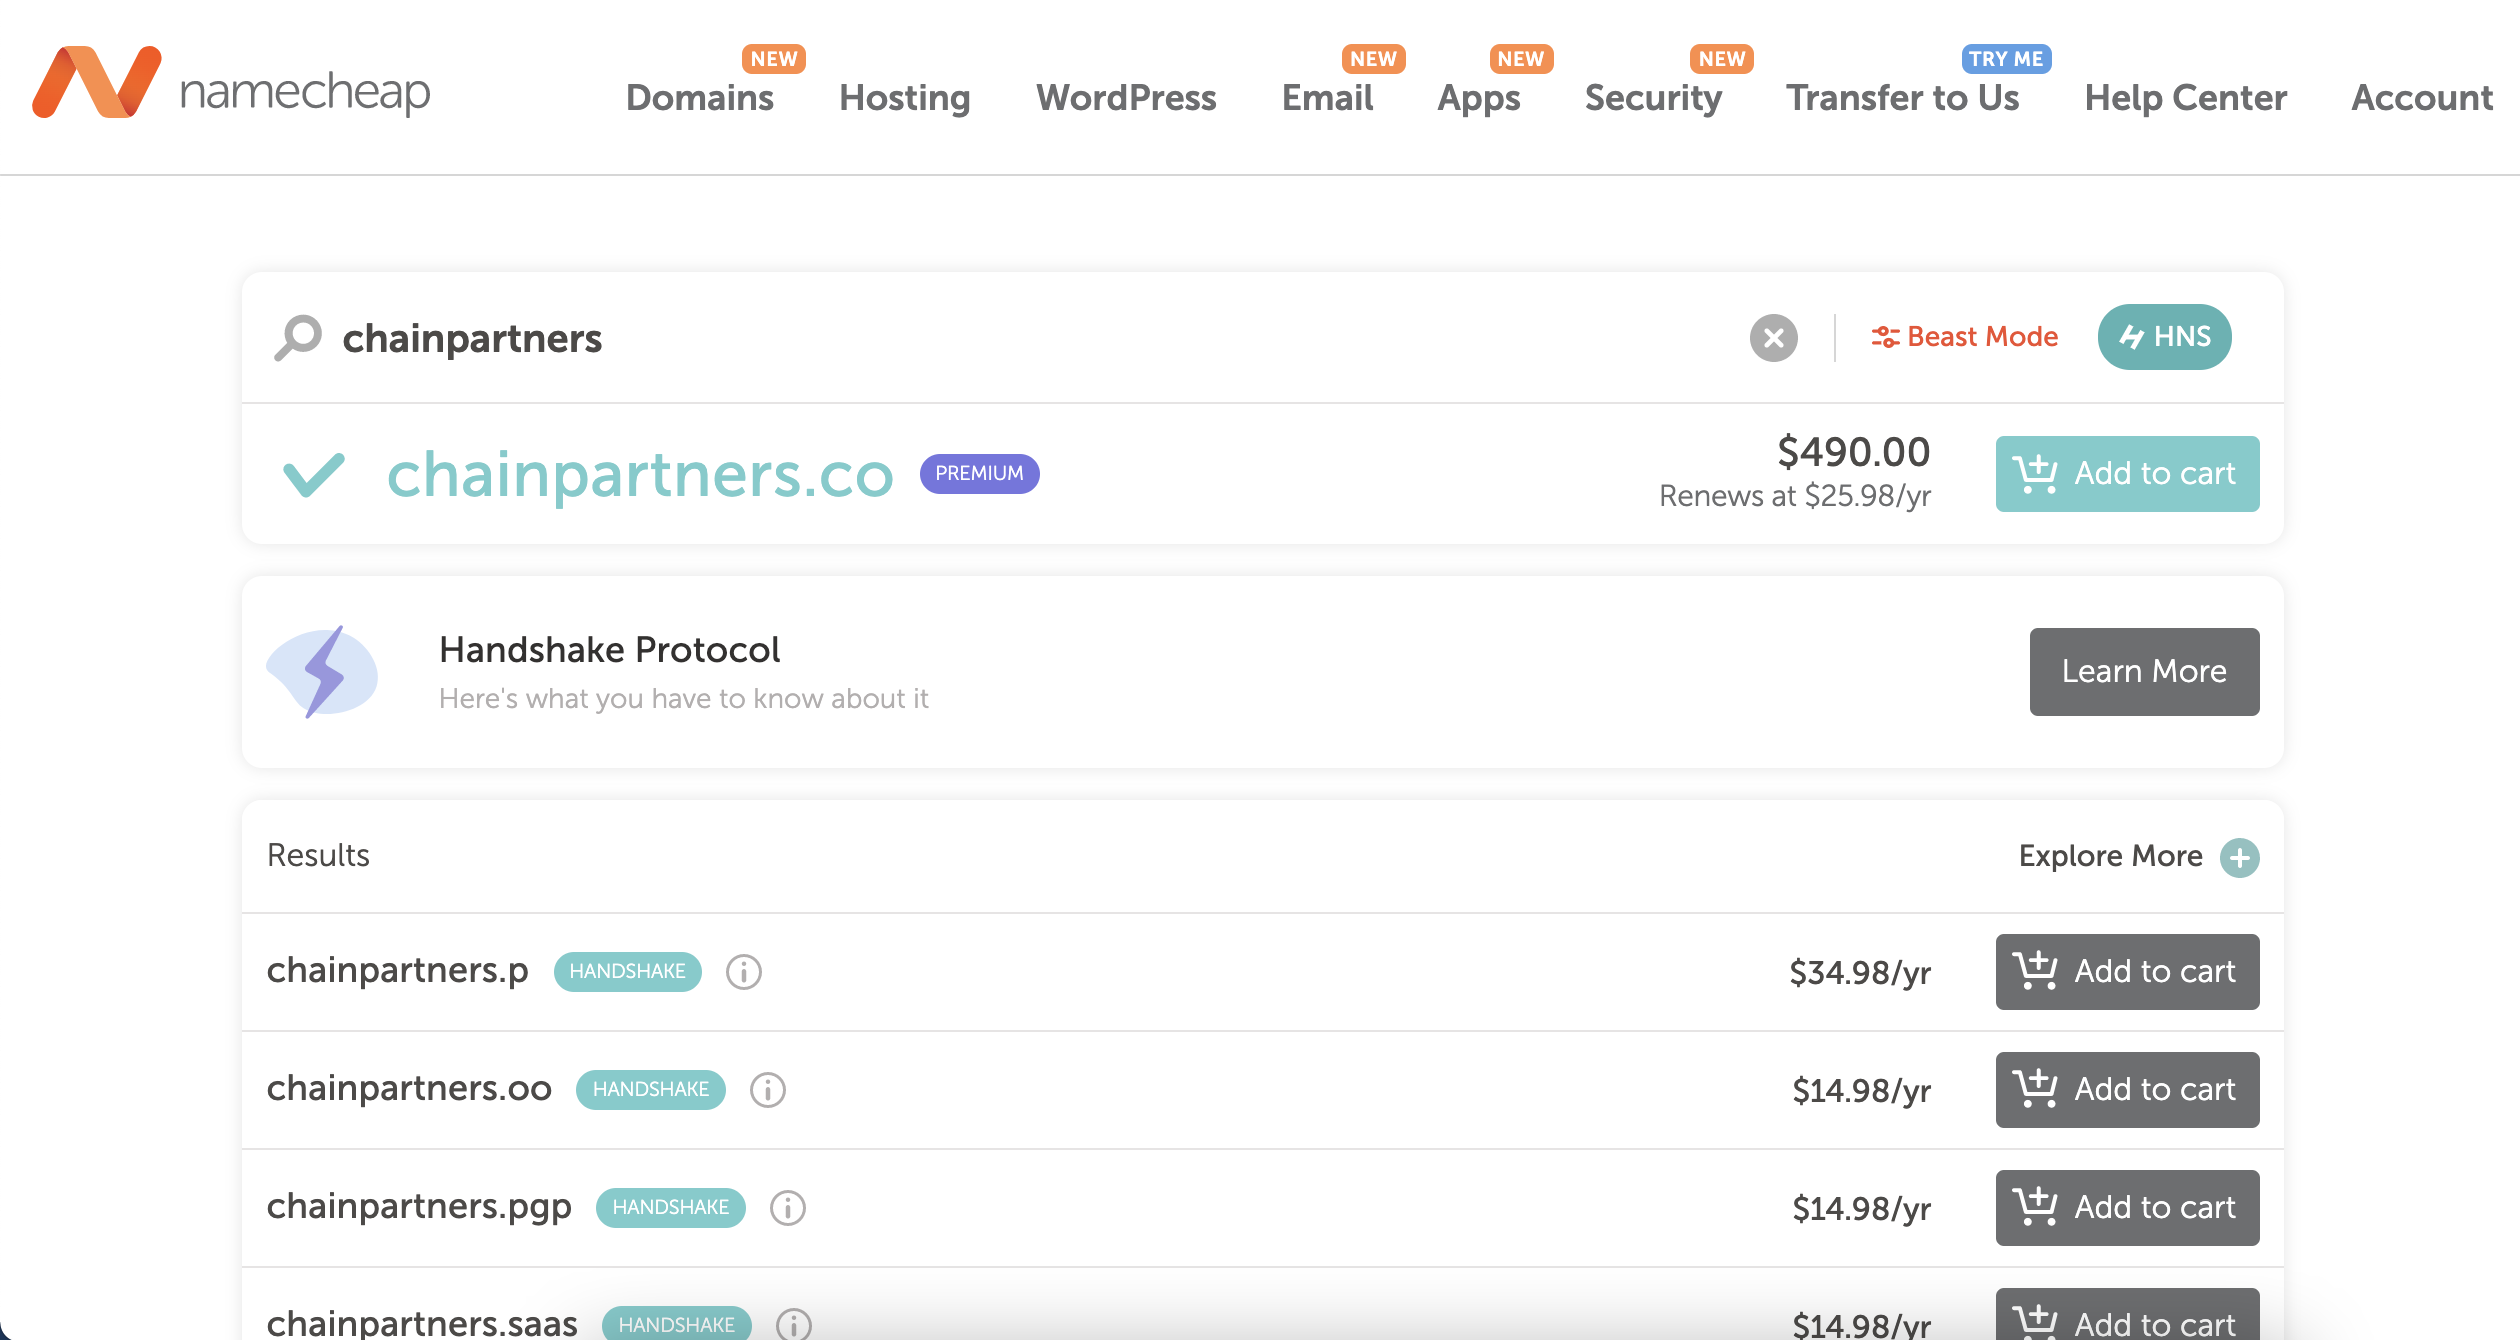
Task: Expand Explore More plus icon
Action: pyautogui.click(x=2239, y=857)
